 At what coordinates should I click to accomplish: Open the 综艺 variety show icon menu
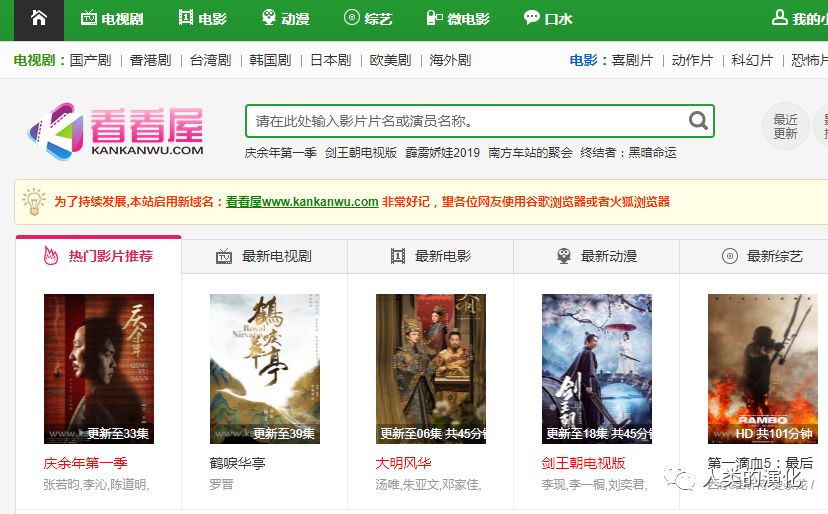[368, 18]
